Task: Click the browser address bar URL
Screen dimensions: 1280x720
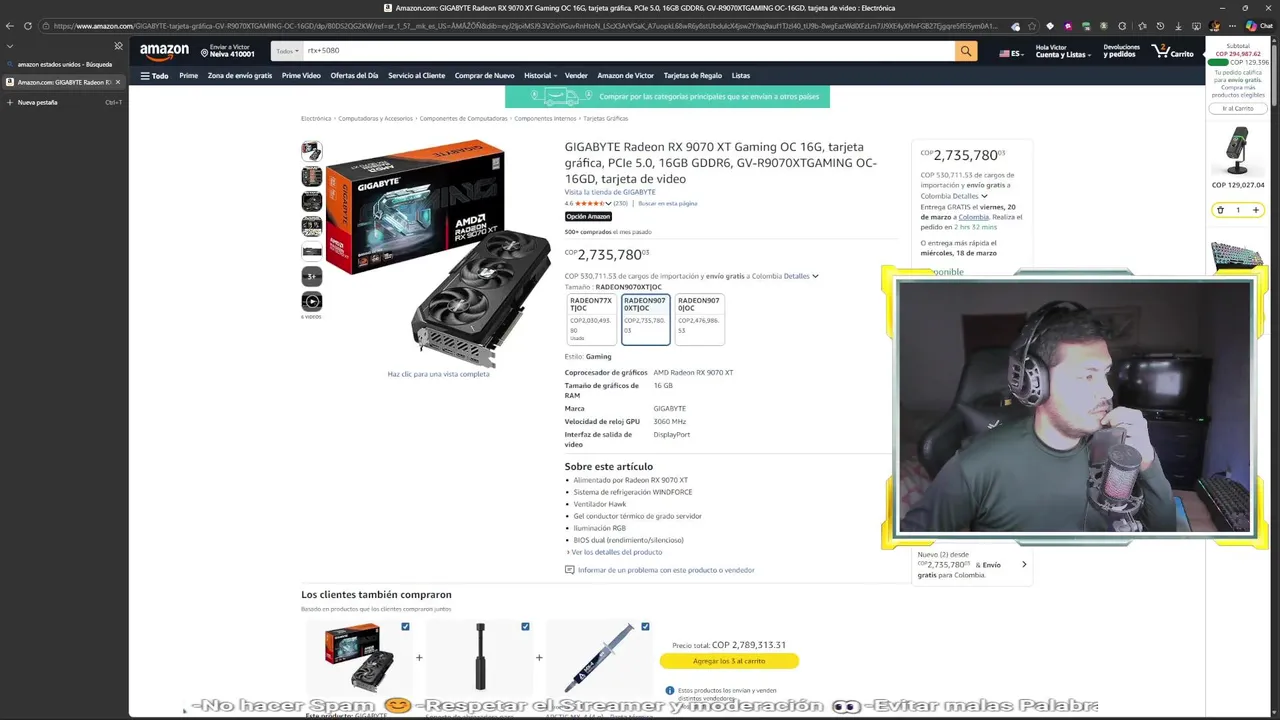Action: click(525, 26)
